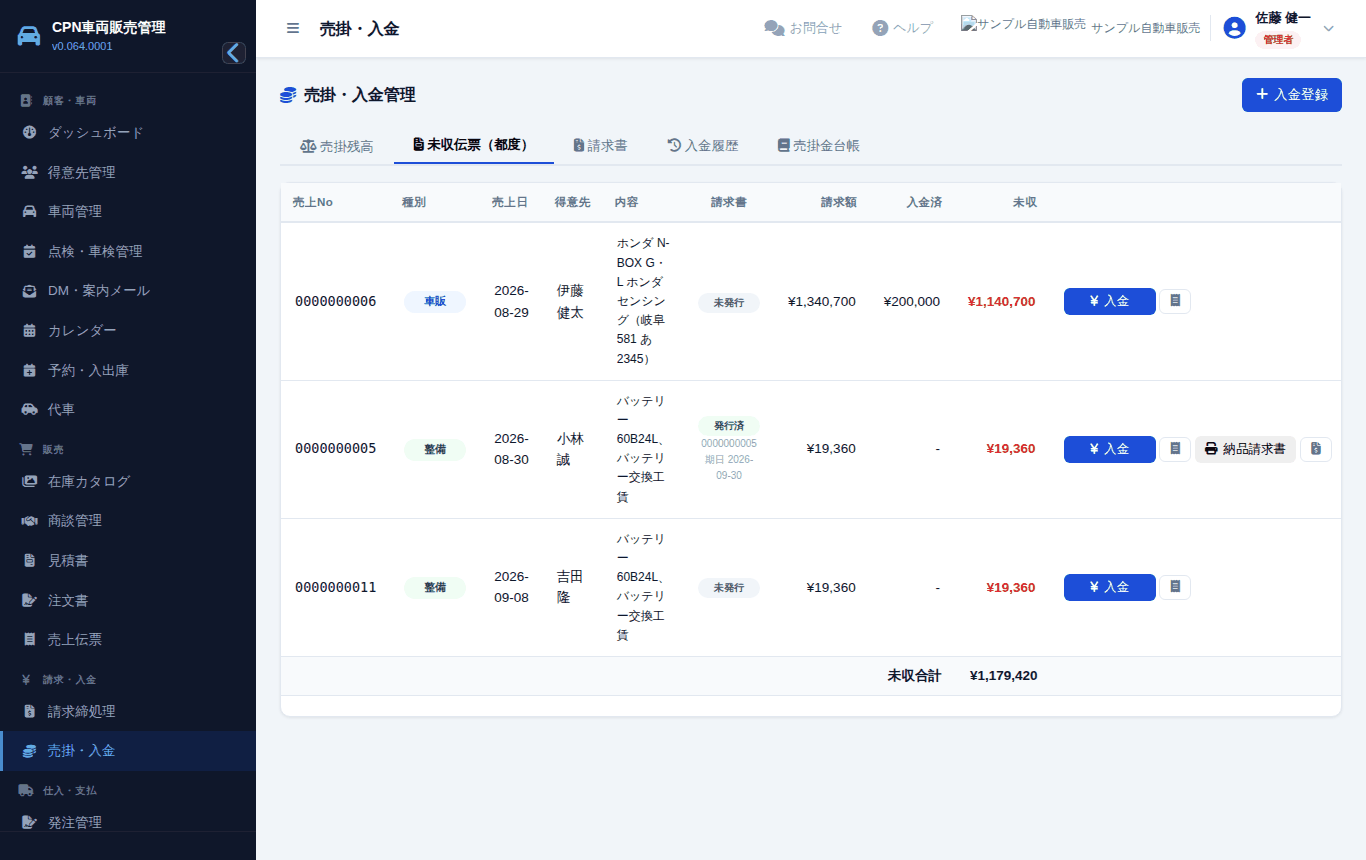Open 予約・入出庫 in sidebar
The image size is (1366, 860).
pos(128,371)
